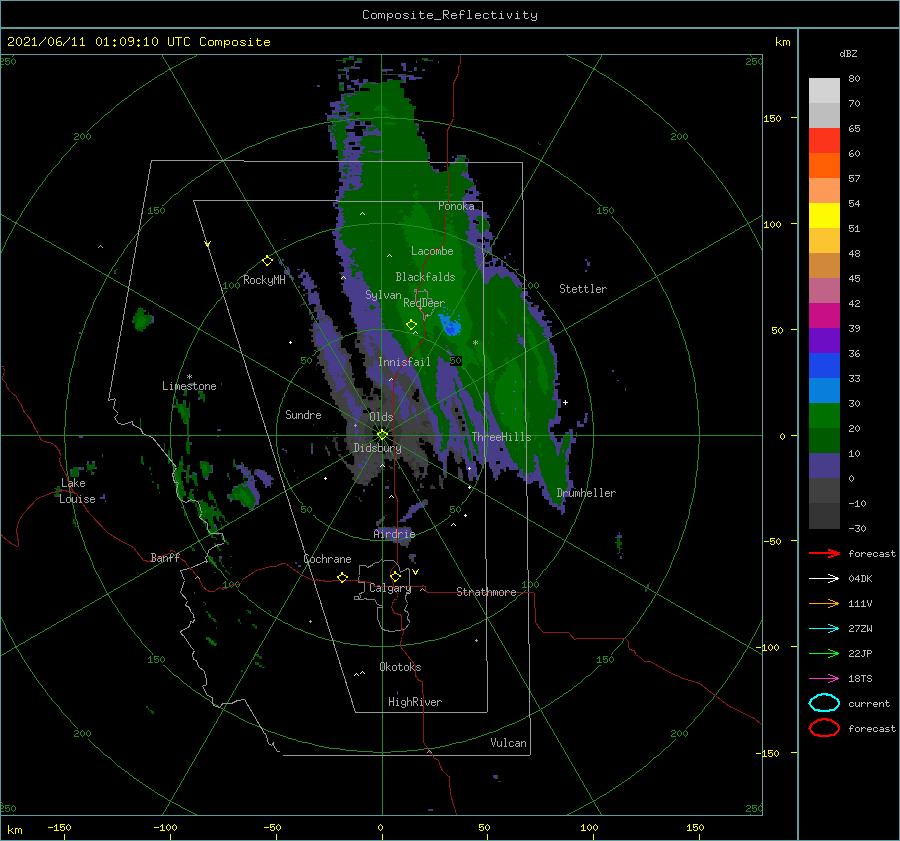Click the Limestone label

[x=189, y=386]
